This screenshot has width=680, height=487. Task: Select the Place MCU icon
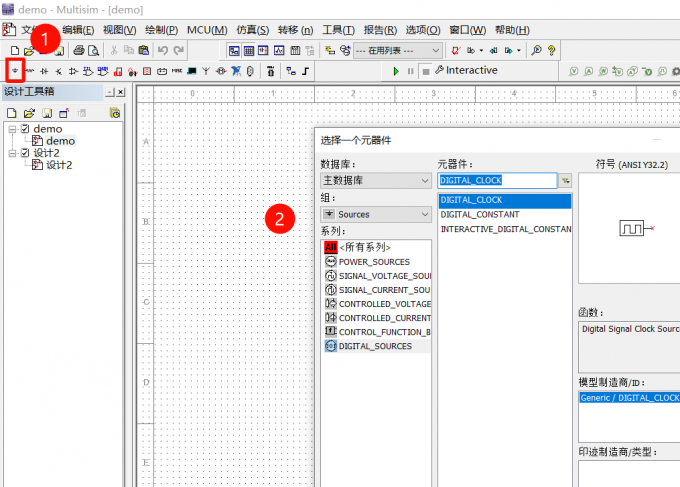pyautogui.click(x=271, y=71)
